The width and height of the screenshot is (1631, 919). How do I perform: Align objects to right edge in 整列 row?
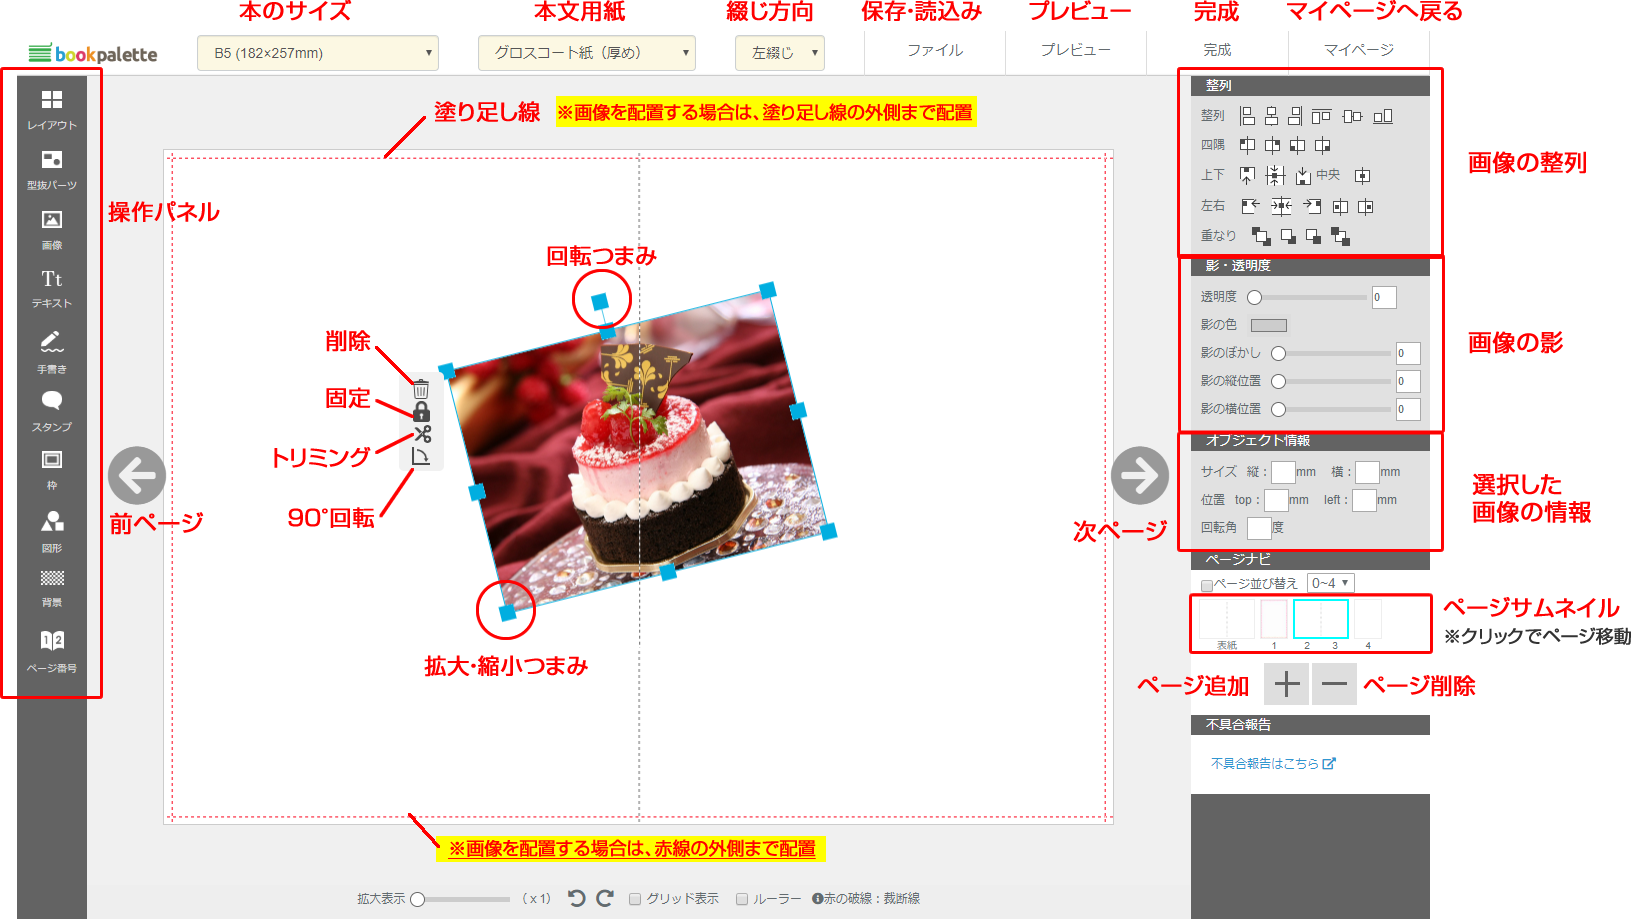(x=1295, y=116)
